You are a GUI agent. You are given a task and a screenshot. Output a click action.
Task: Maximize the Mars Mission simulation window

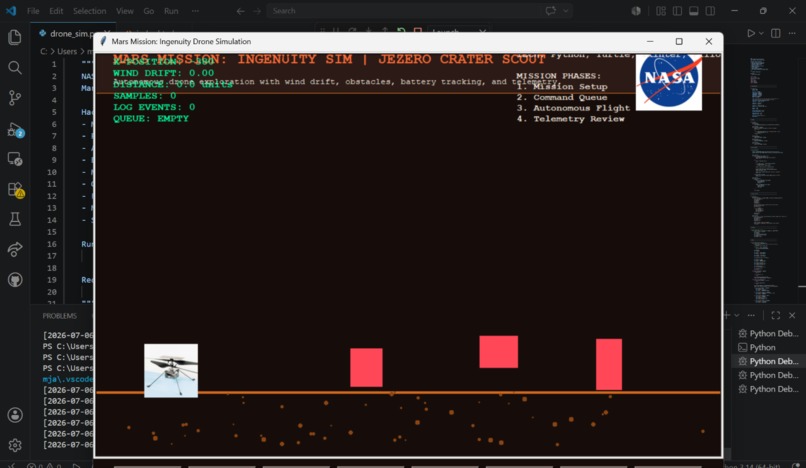pyautogui.click(x=679, y=41)
